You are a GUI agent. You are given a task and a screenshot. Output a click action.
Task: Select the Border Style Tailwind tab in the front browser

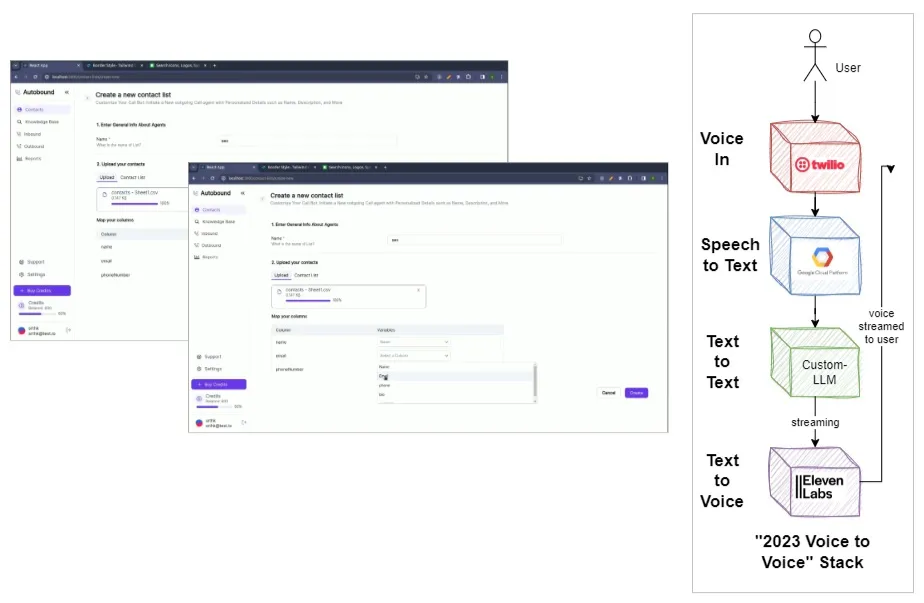click(x=289, y=167)
